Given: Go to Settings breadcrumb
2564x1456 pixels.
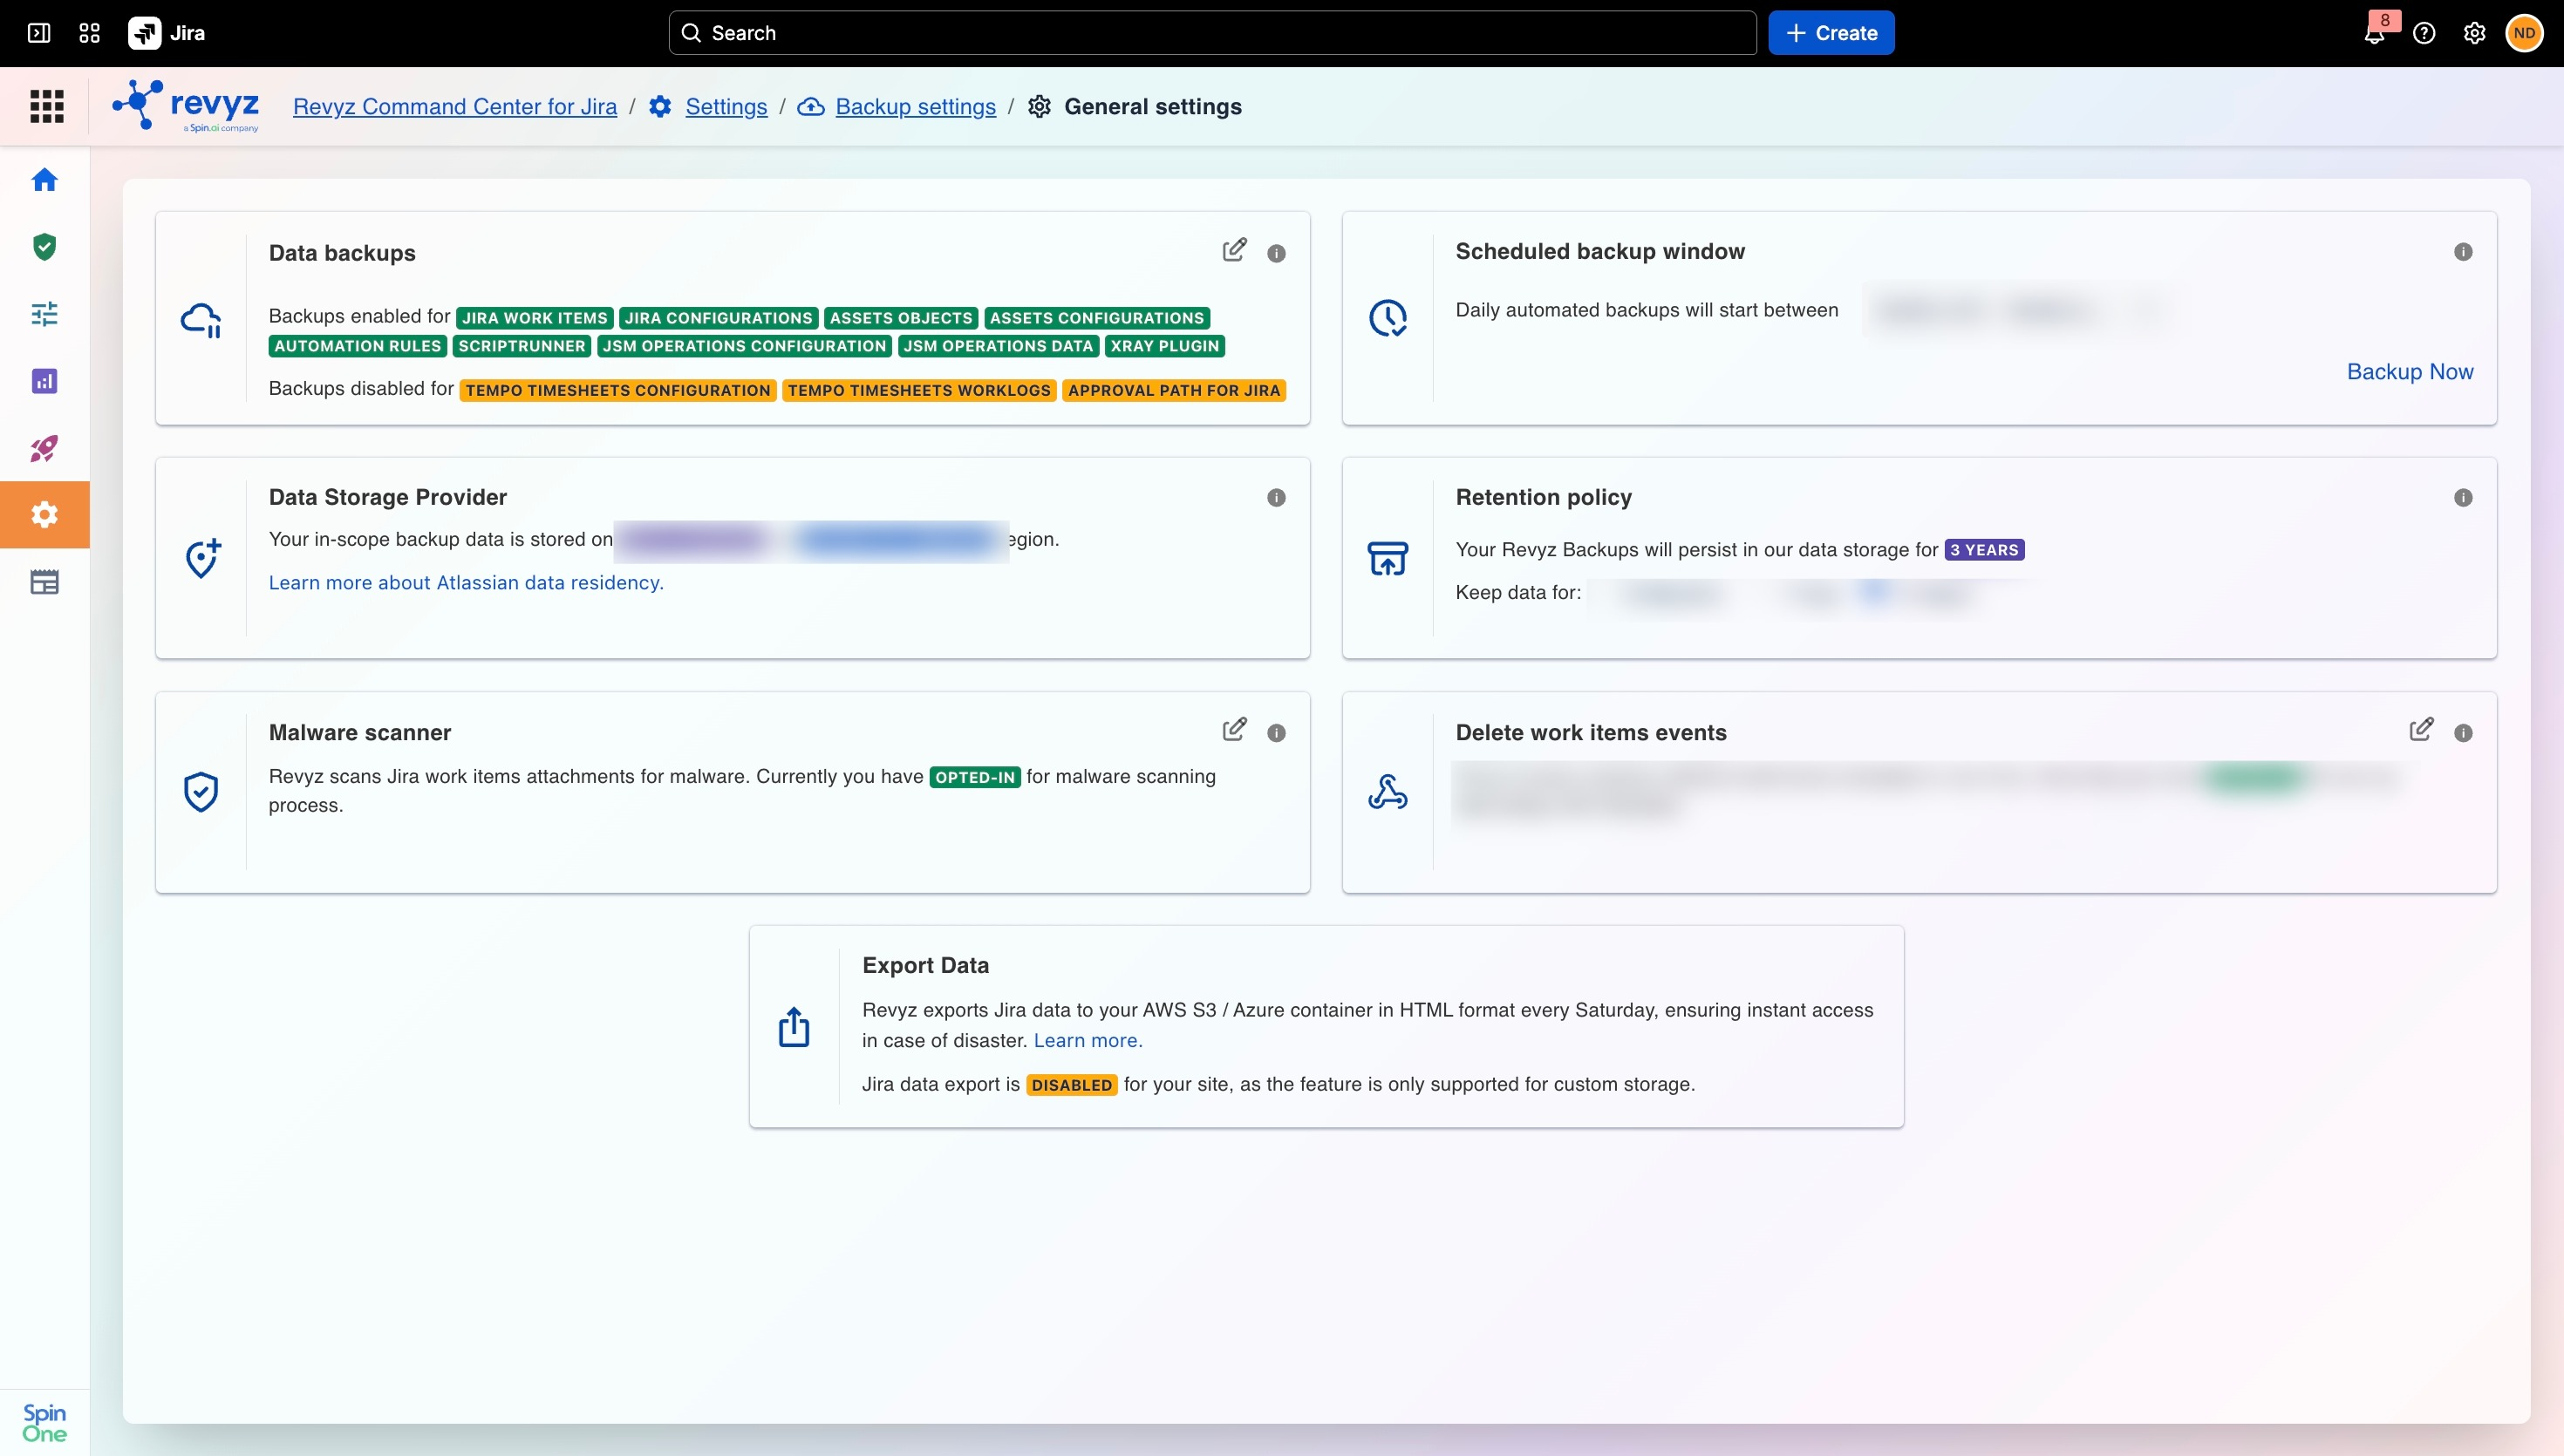Looking at the screenshot, I should 726,107.
